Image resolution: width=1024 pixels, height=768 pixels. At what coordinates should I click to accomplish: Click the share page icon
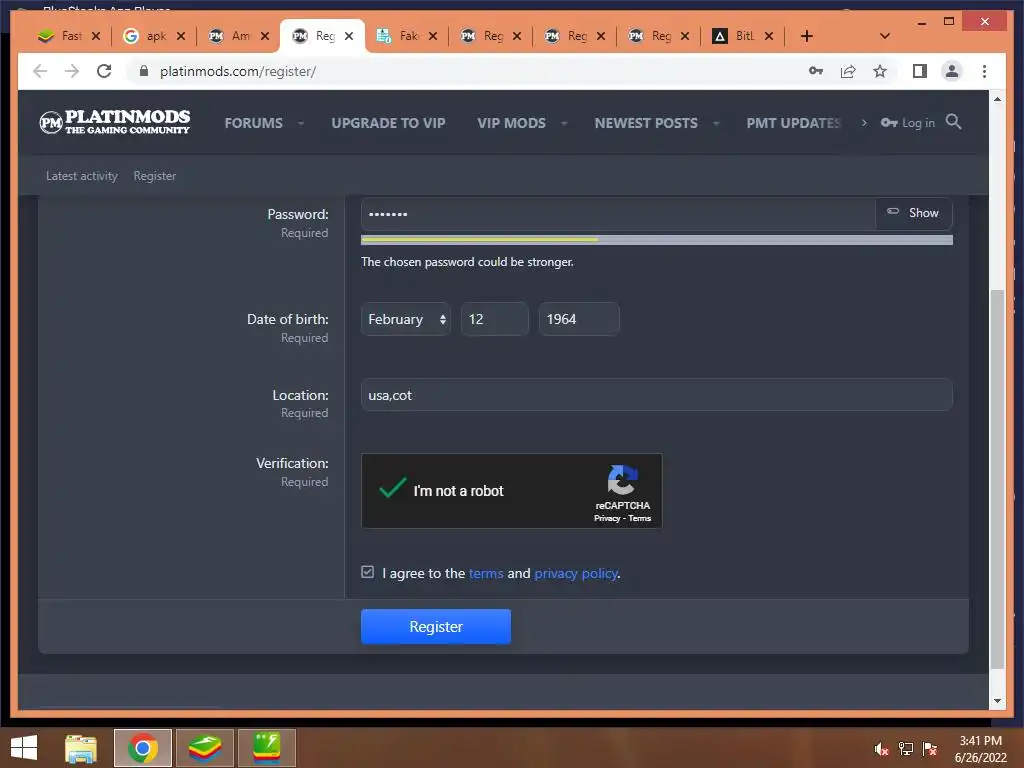[848, 71]
